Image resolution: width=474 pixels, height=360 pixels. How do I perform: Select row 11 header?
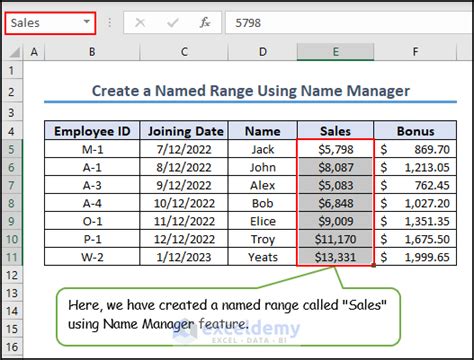click(x=12, y=257)
